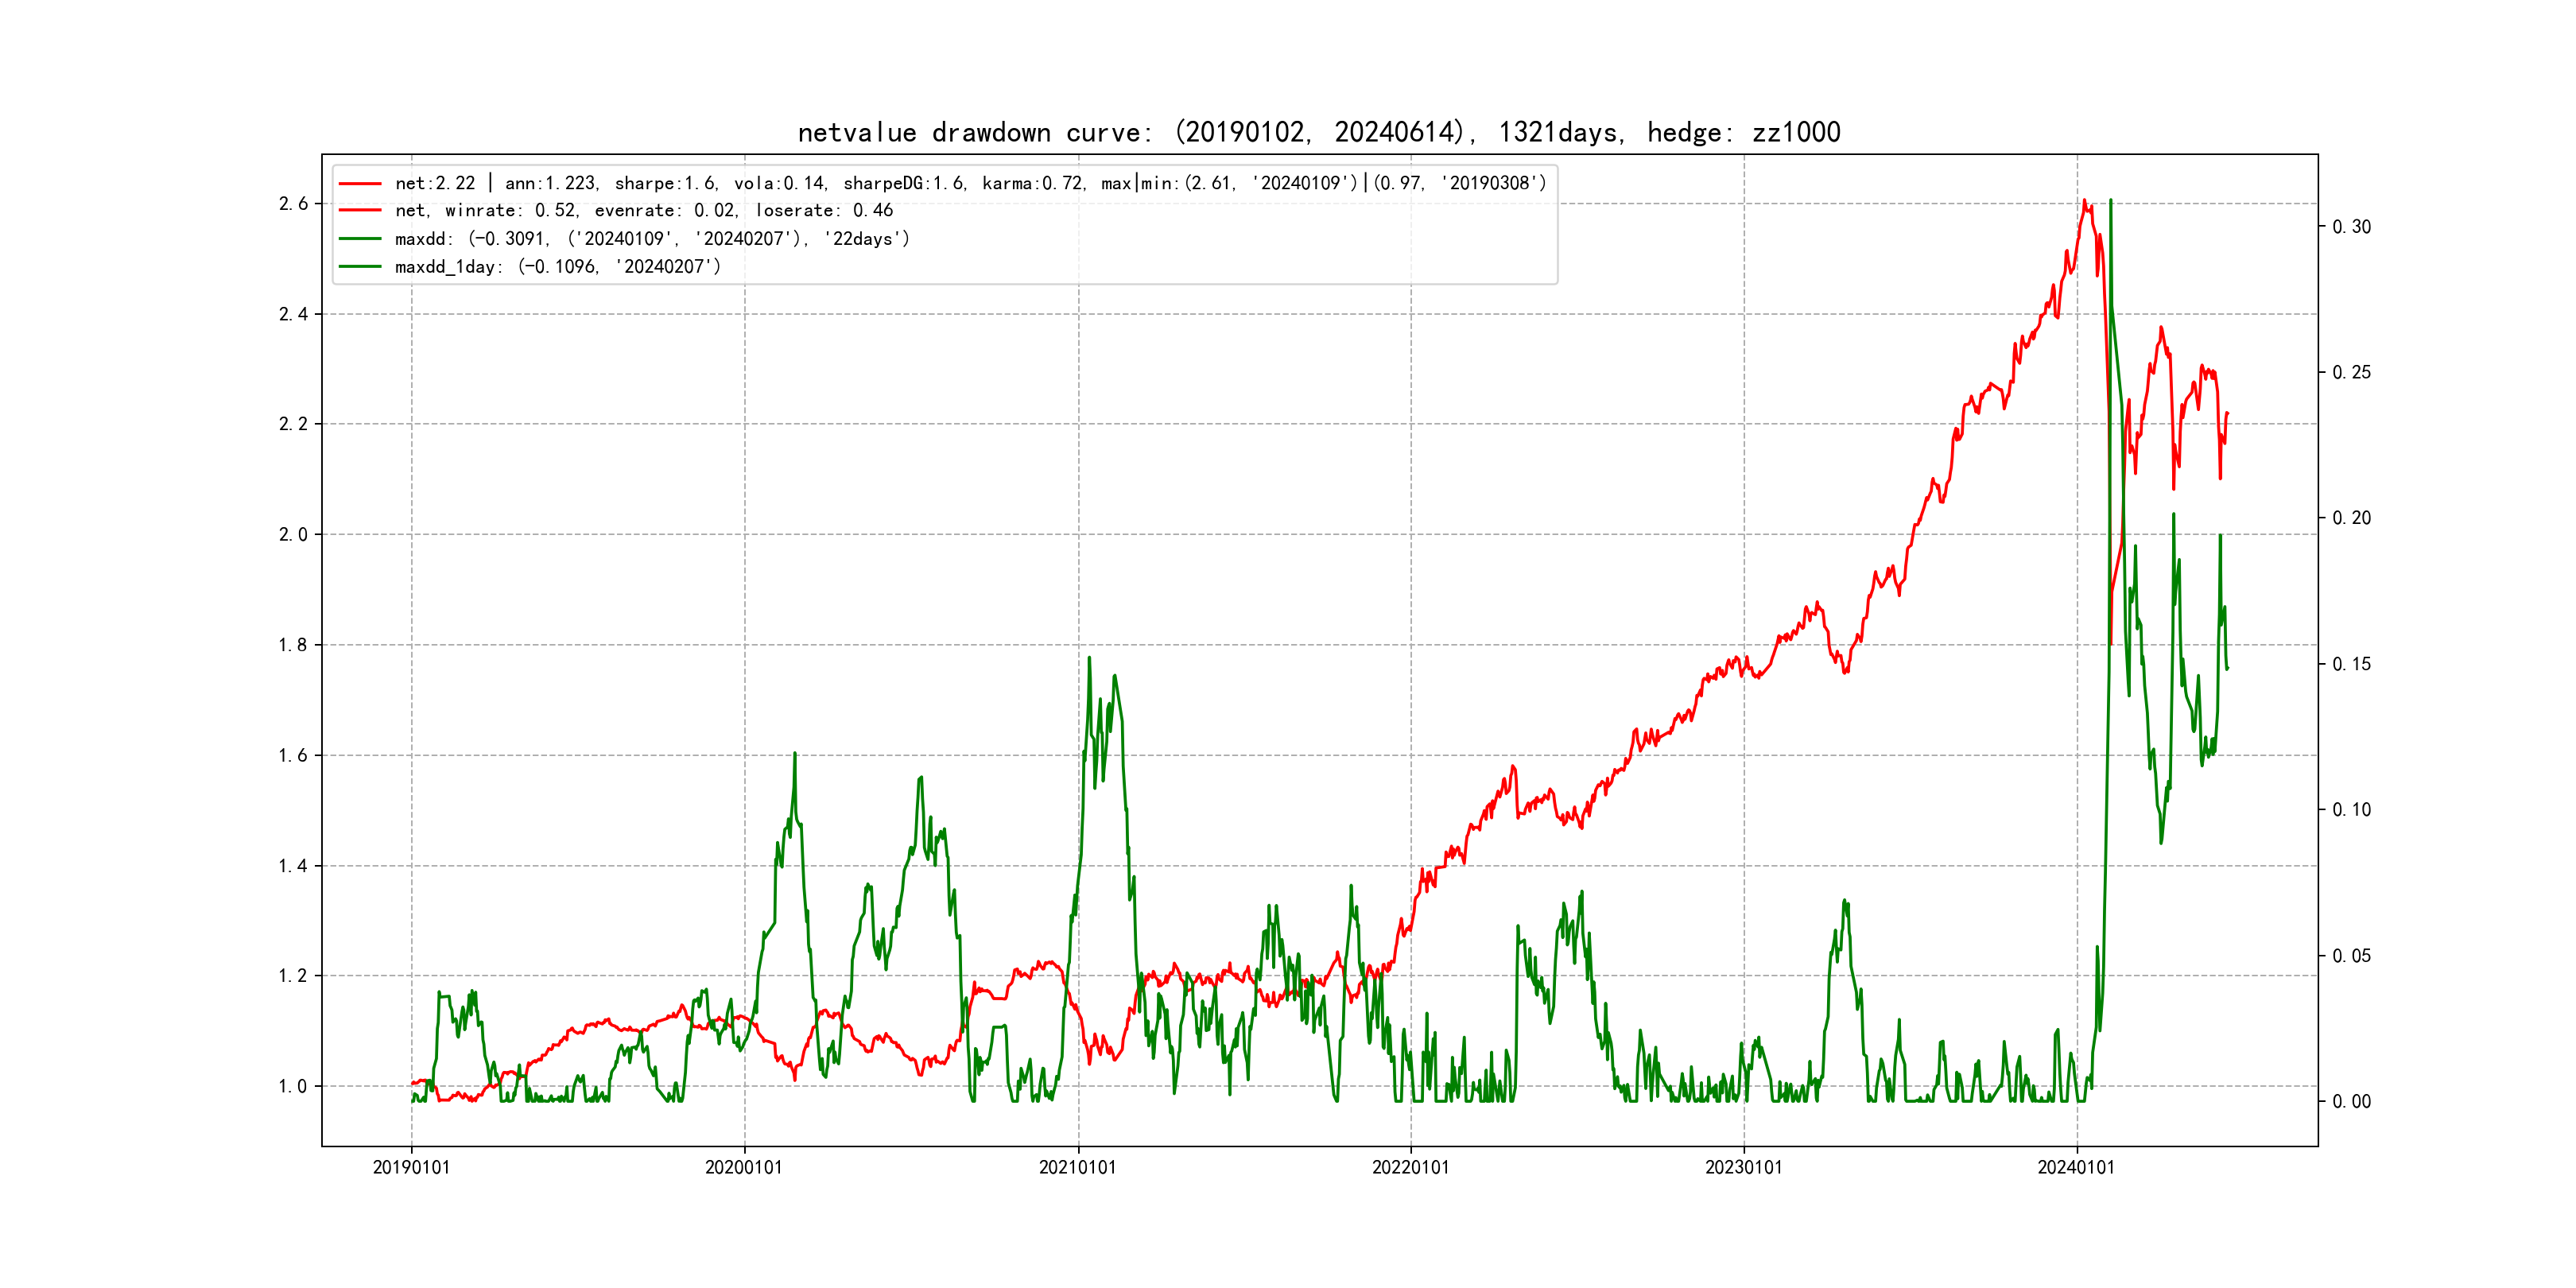Click the 0.15 right y-axis tick label
Image resolution: width=2576 pixels, height=1288 pixels.
(x=2351, y=664)
